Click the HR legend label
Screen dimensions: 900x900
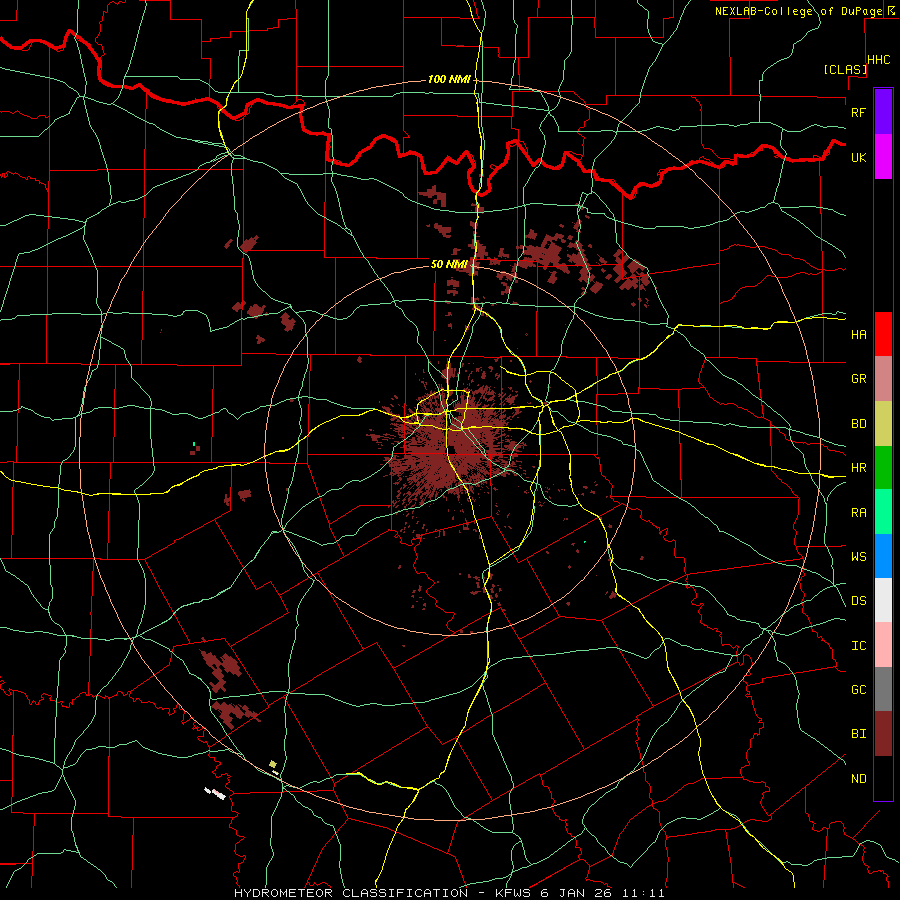click(x=858, y=468)
